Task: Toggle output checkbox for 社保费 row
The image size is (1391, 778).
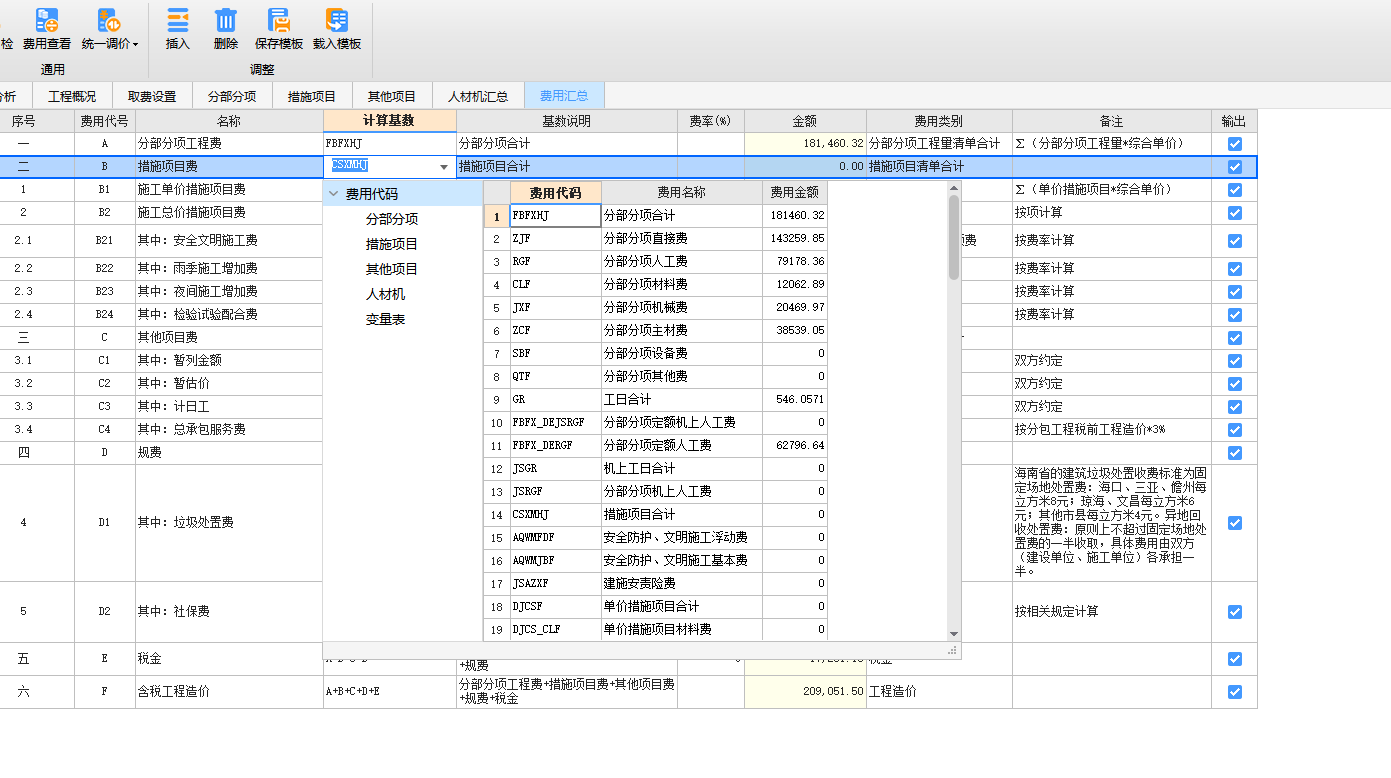Action: [1235, 612]
